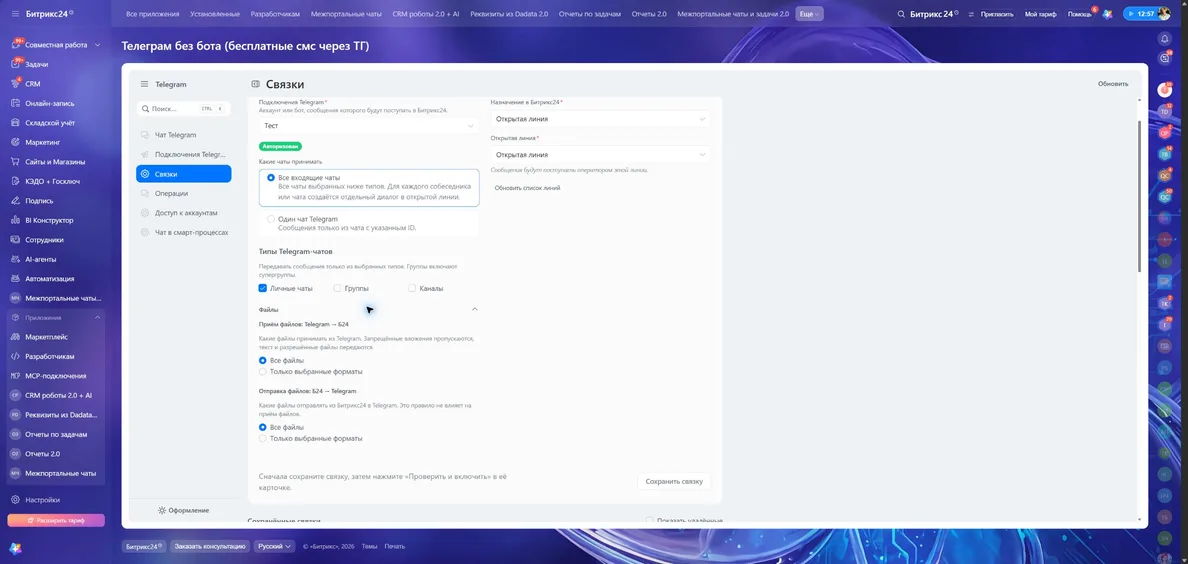Click Обновить in the panel header
The image size is (1188, 564).
tap(1113, 84)
